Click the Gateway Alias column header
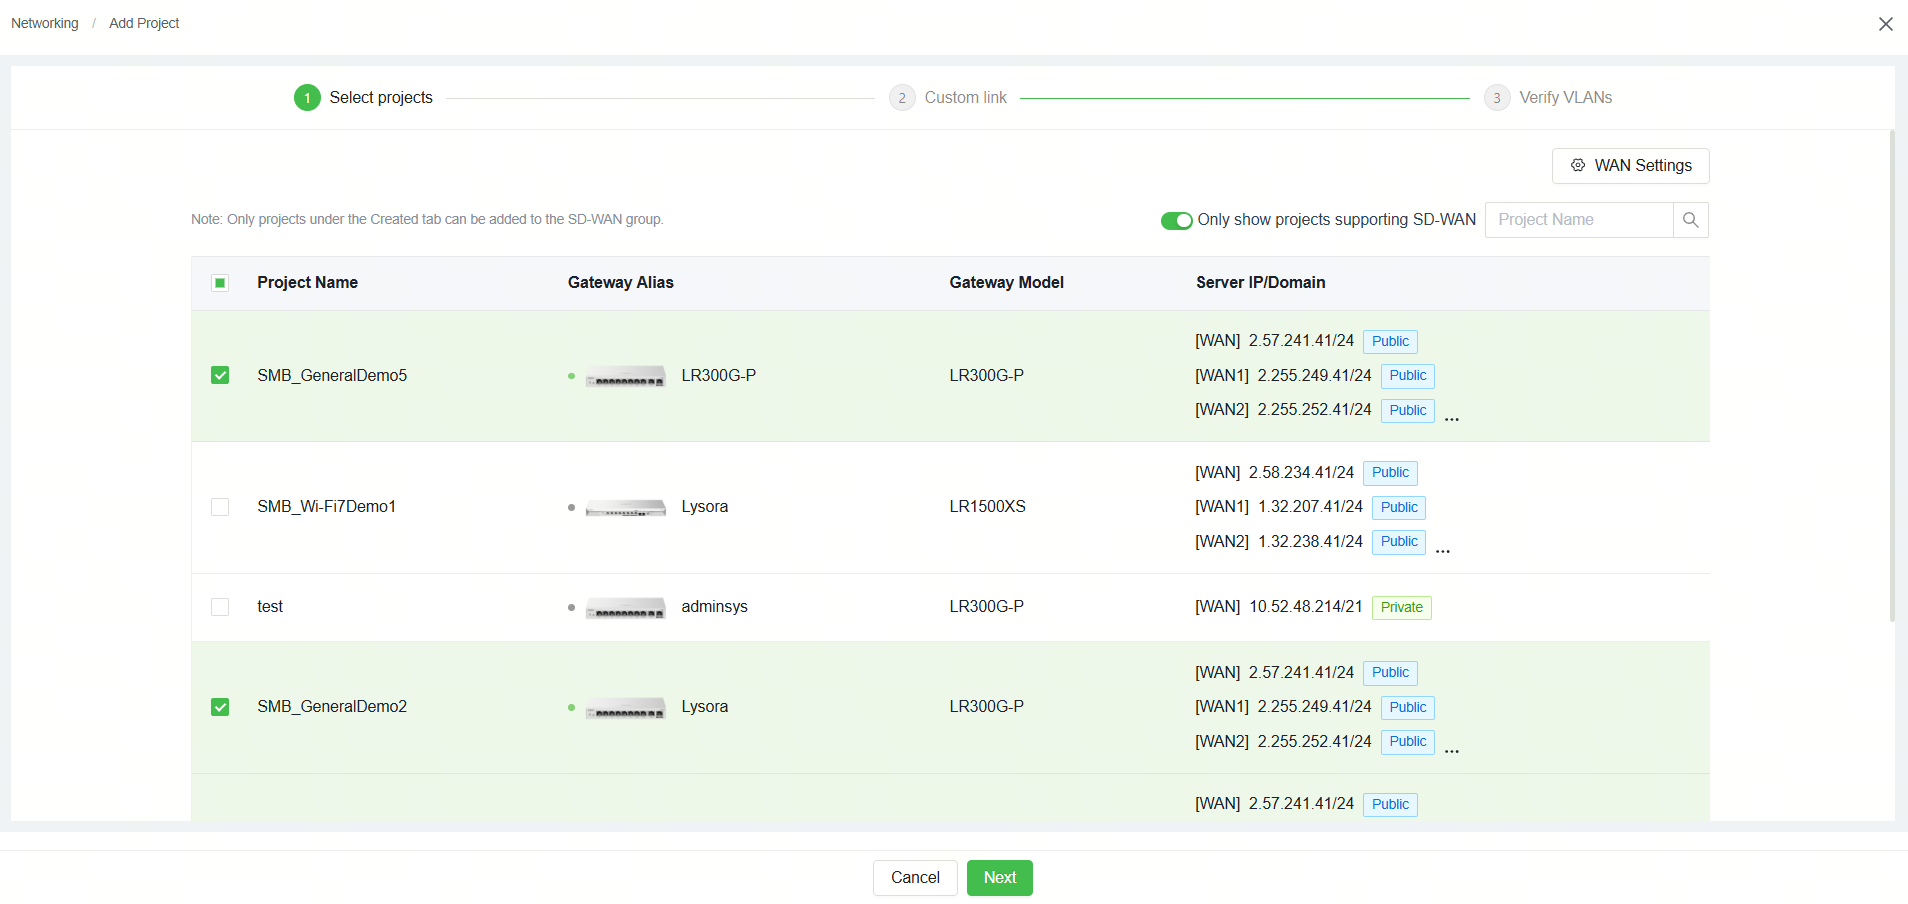This screenshot has width=1908, height=904. [620, 283]
